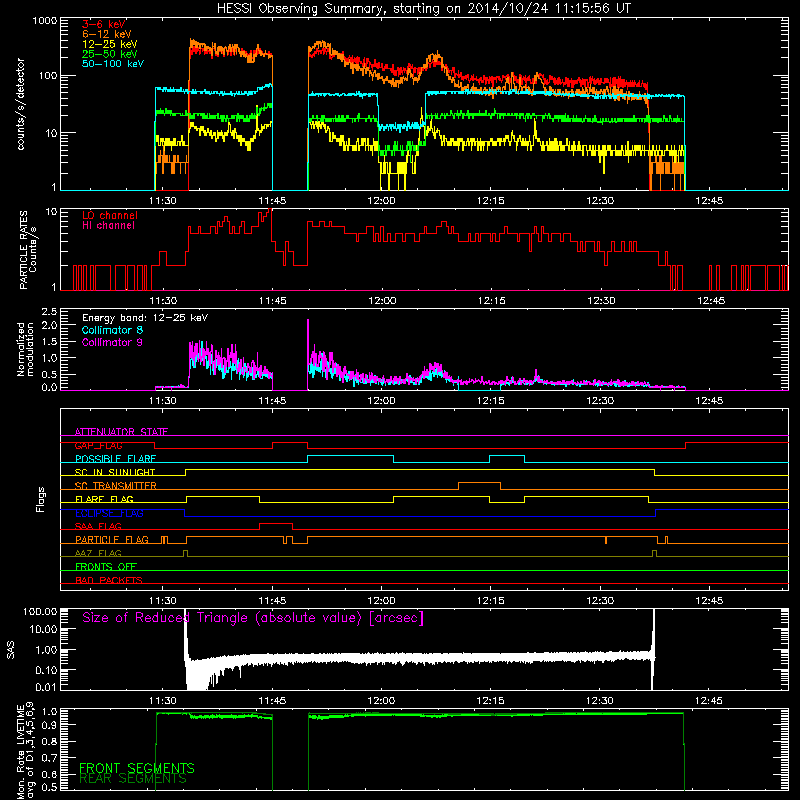
Task: Select the blue ECLIPSE_FLAG label
Action: tap(109, 513)
